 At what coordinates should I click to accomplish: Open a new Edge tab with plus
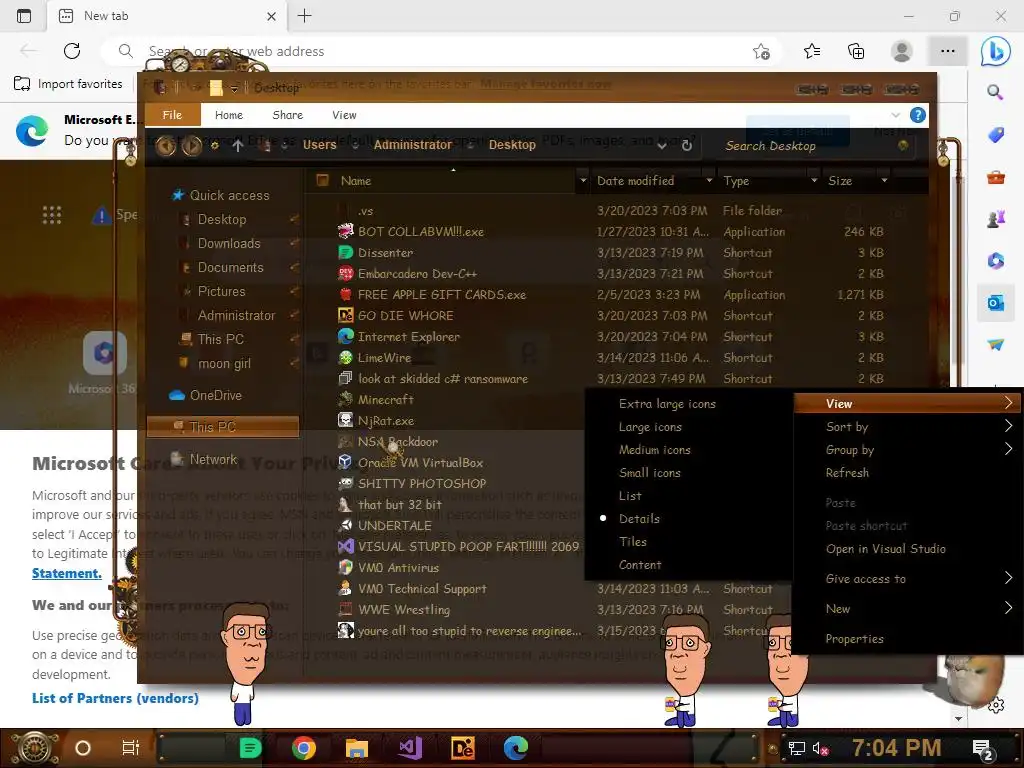tap(304, 16)
